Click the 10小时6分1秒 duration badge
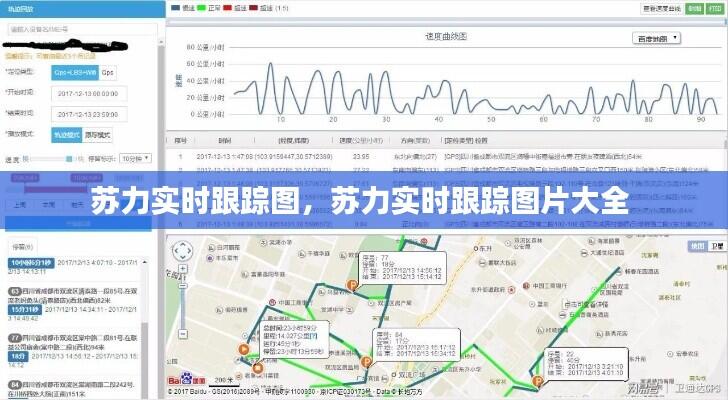The image size is (728, 400). point(31,263)
